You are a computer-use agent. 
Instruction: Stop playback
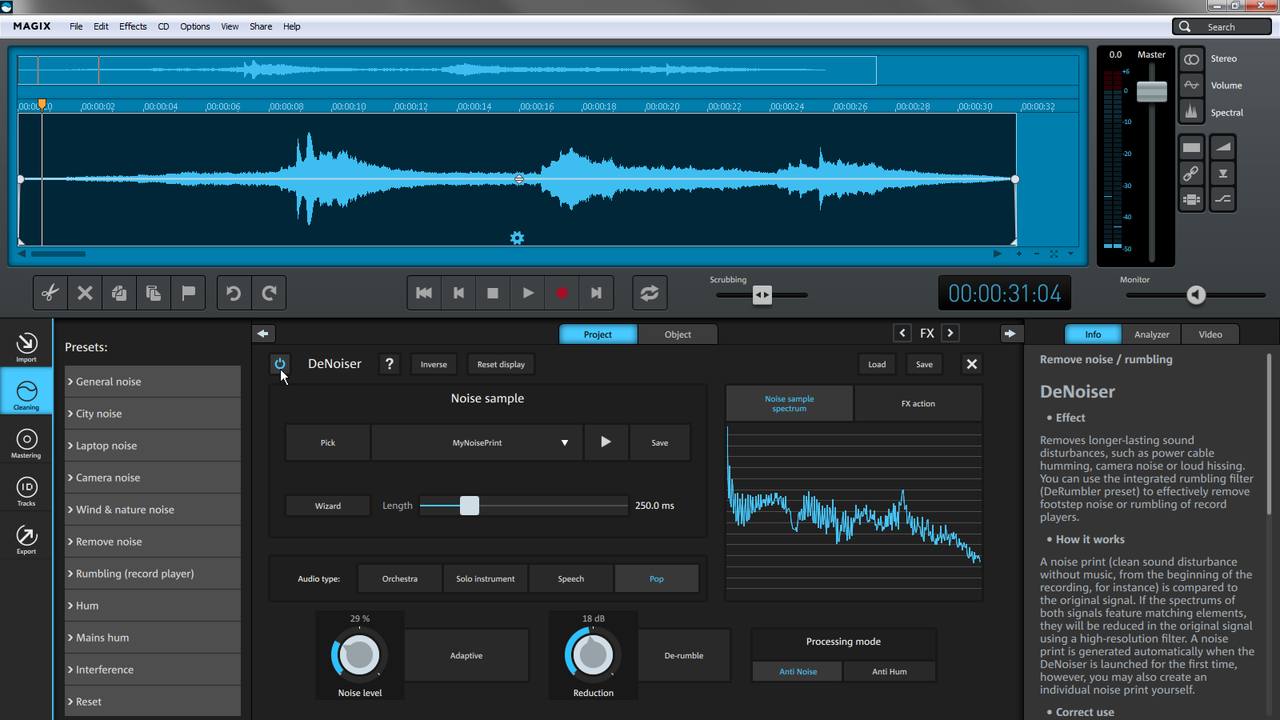[x=493, y=293]
